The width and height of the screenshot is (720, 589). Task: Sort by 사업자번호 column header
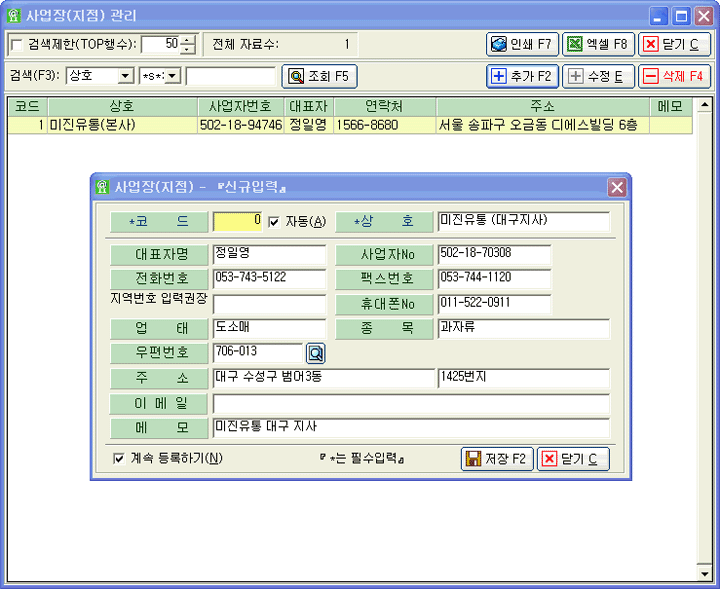click(x=241, y=107)
